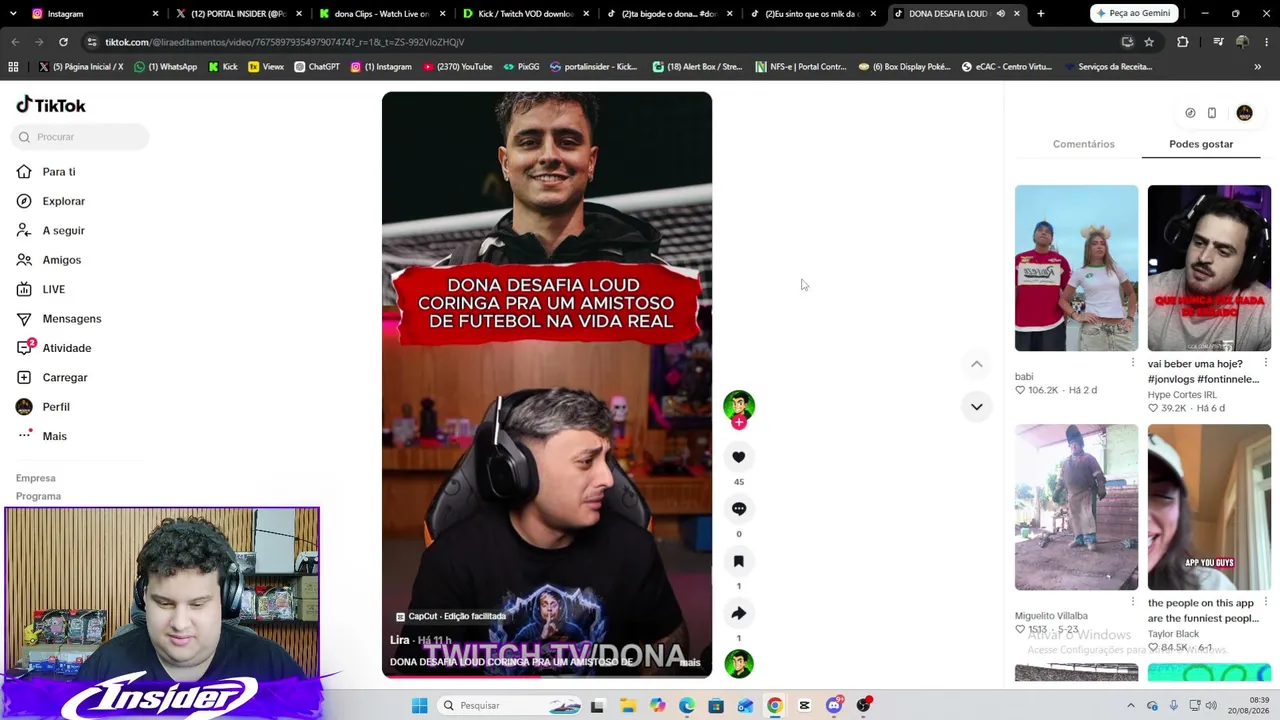Screen dimensions: 1280x720
Task: Open options for the babi video
Action: [1132, 362]
